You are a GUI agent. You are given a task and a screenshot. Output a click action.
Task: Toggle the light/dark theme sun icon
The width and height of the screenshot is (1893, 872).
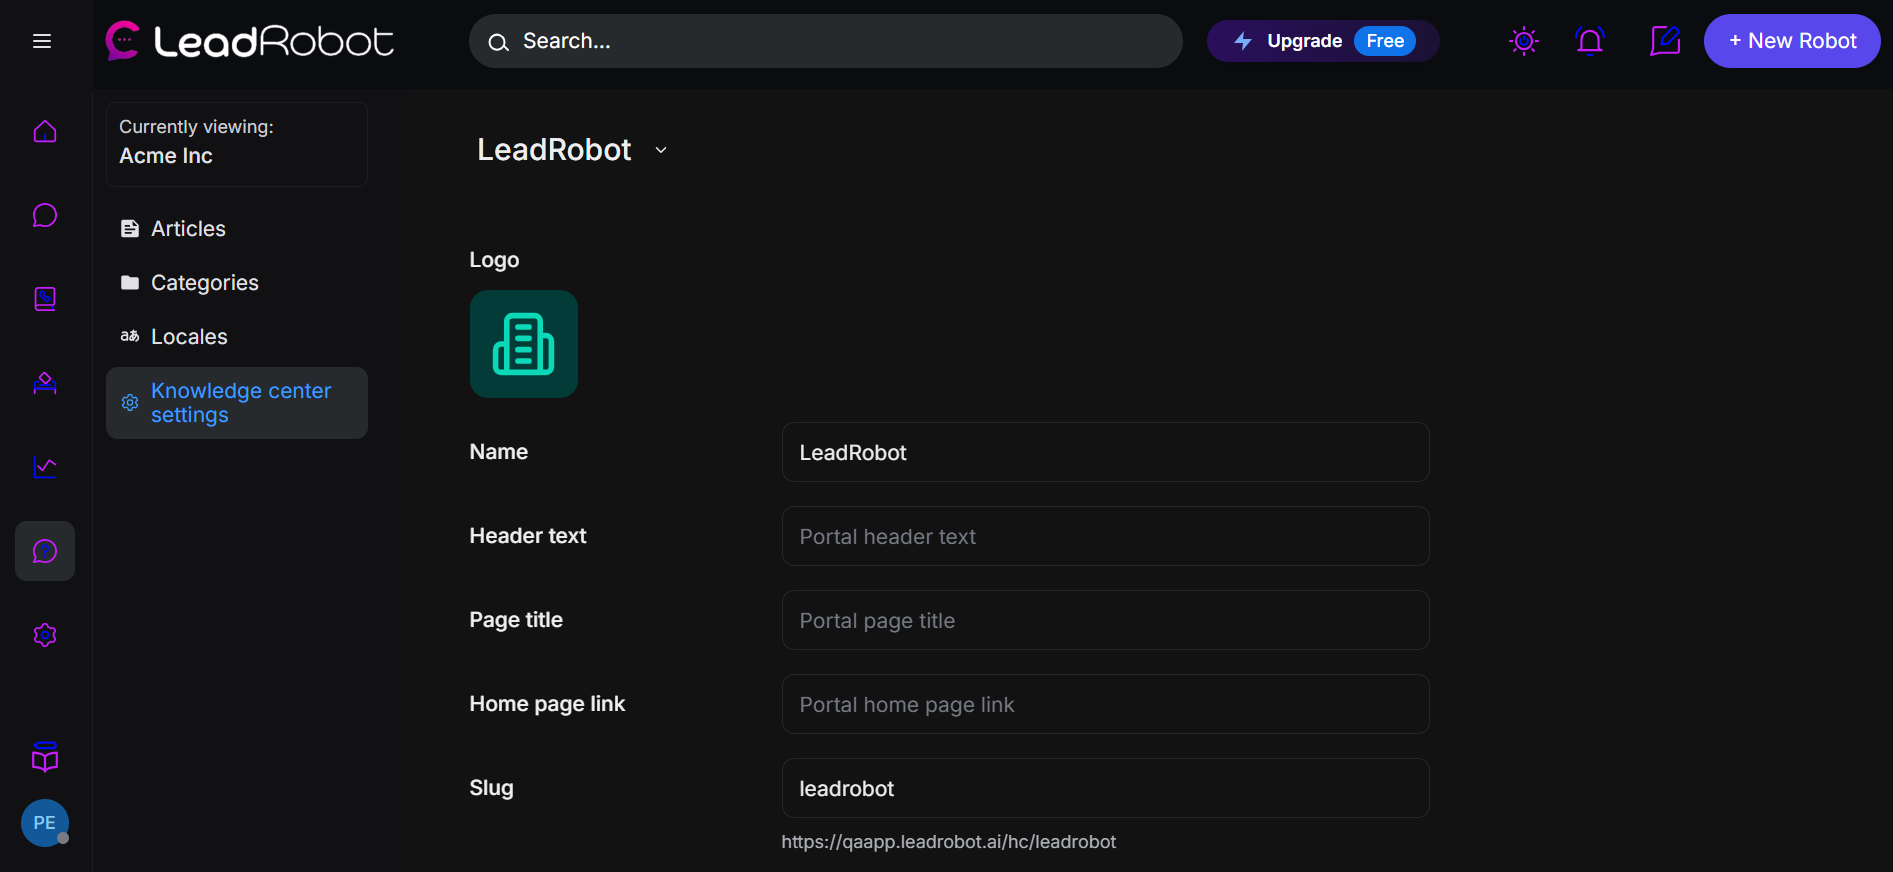click(1524, 41)
